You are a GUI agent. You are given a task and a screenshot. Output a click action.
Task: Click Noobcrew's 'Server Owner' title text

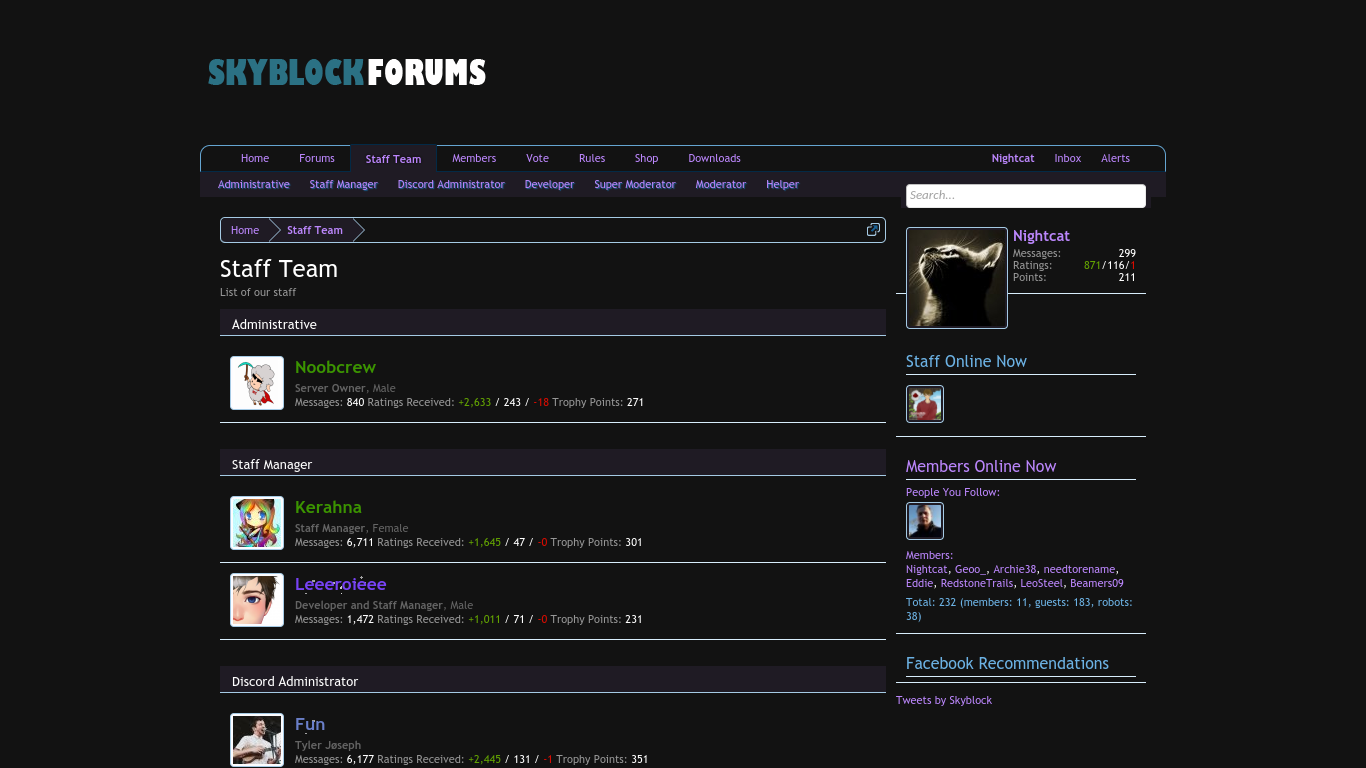330,388
